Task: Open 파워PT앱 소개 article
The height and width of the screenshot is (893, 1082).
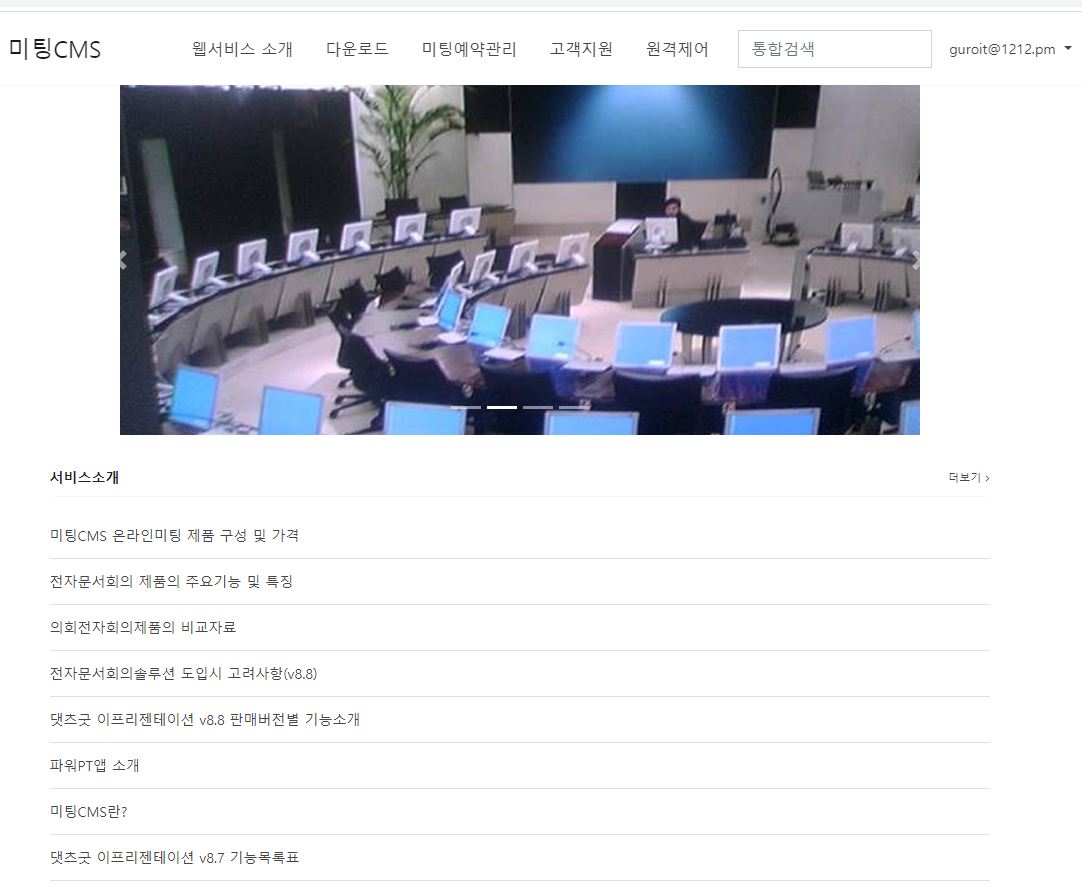Action: coord(95,765)
